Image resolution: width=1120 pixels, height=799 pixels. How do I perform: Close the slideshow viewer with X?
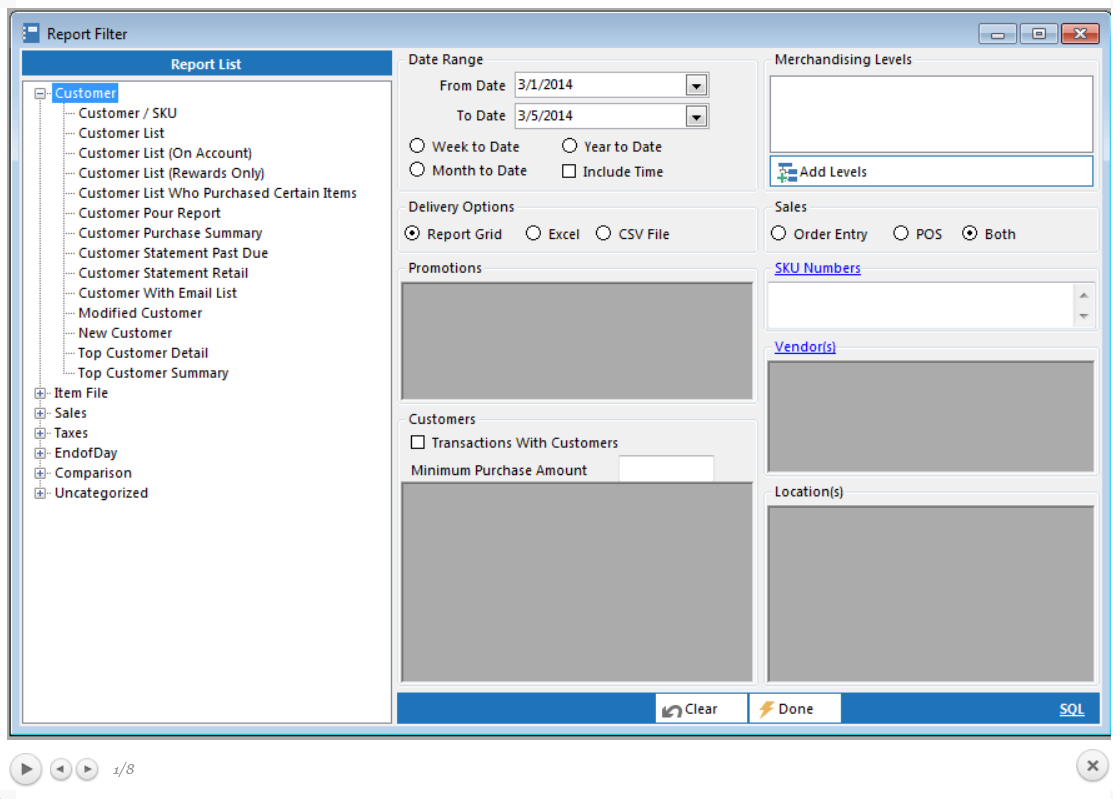point(1092,767)
